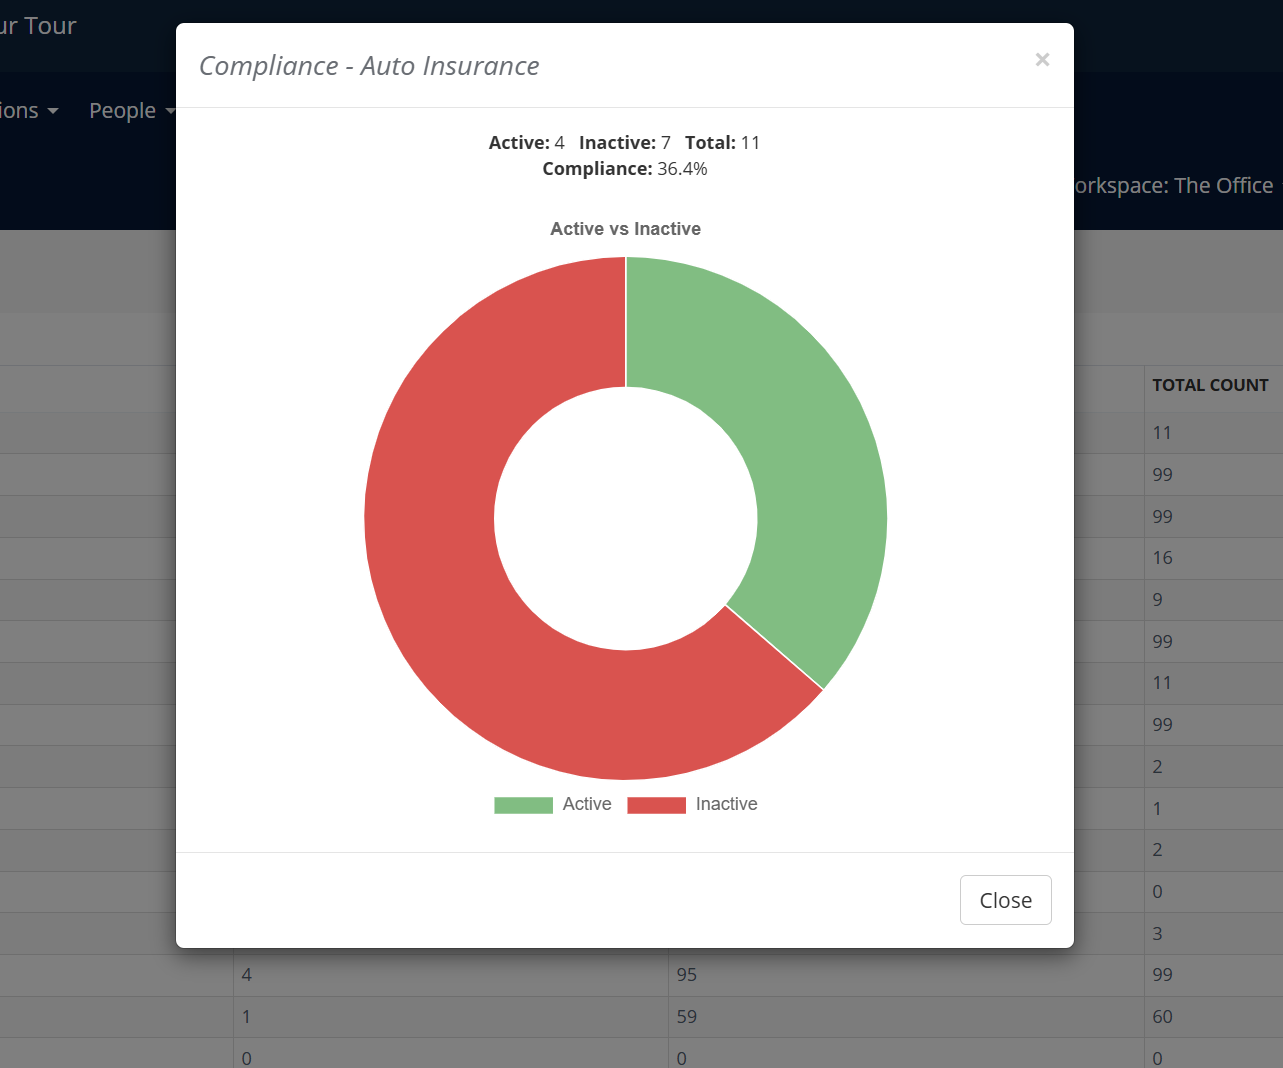The width and height of the screenshot is (1283, 1068).
Task: Click the Close button in the dialog footer
Action: coord(1005,900)
